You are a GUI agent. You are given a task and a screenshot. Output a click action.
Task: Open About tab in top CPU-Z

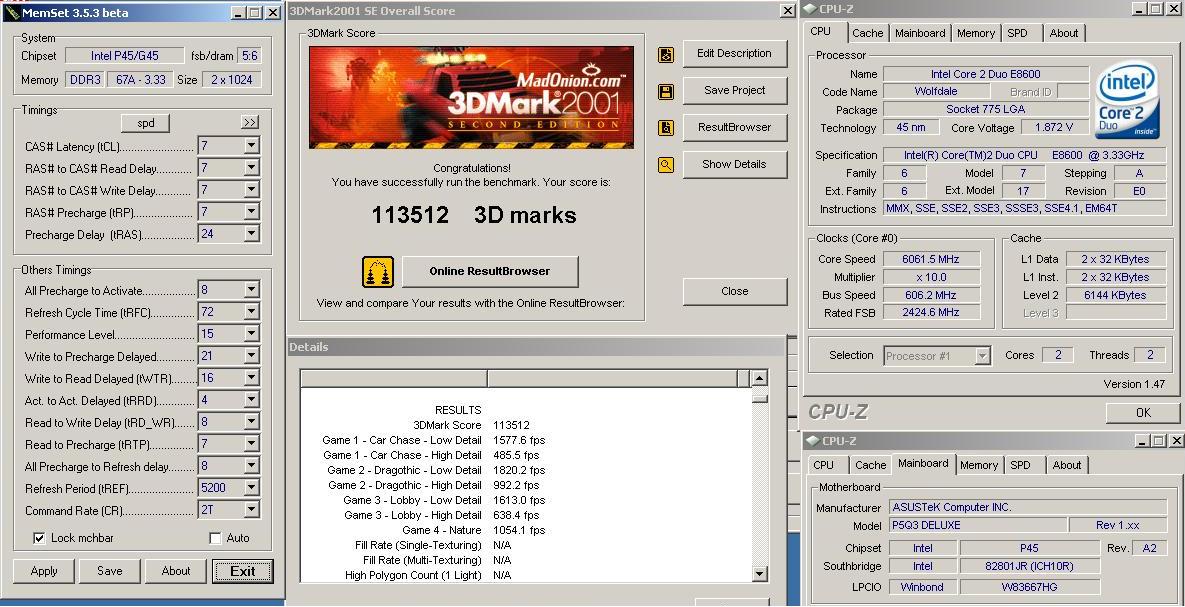1063,33
